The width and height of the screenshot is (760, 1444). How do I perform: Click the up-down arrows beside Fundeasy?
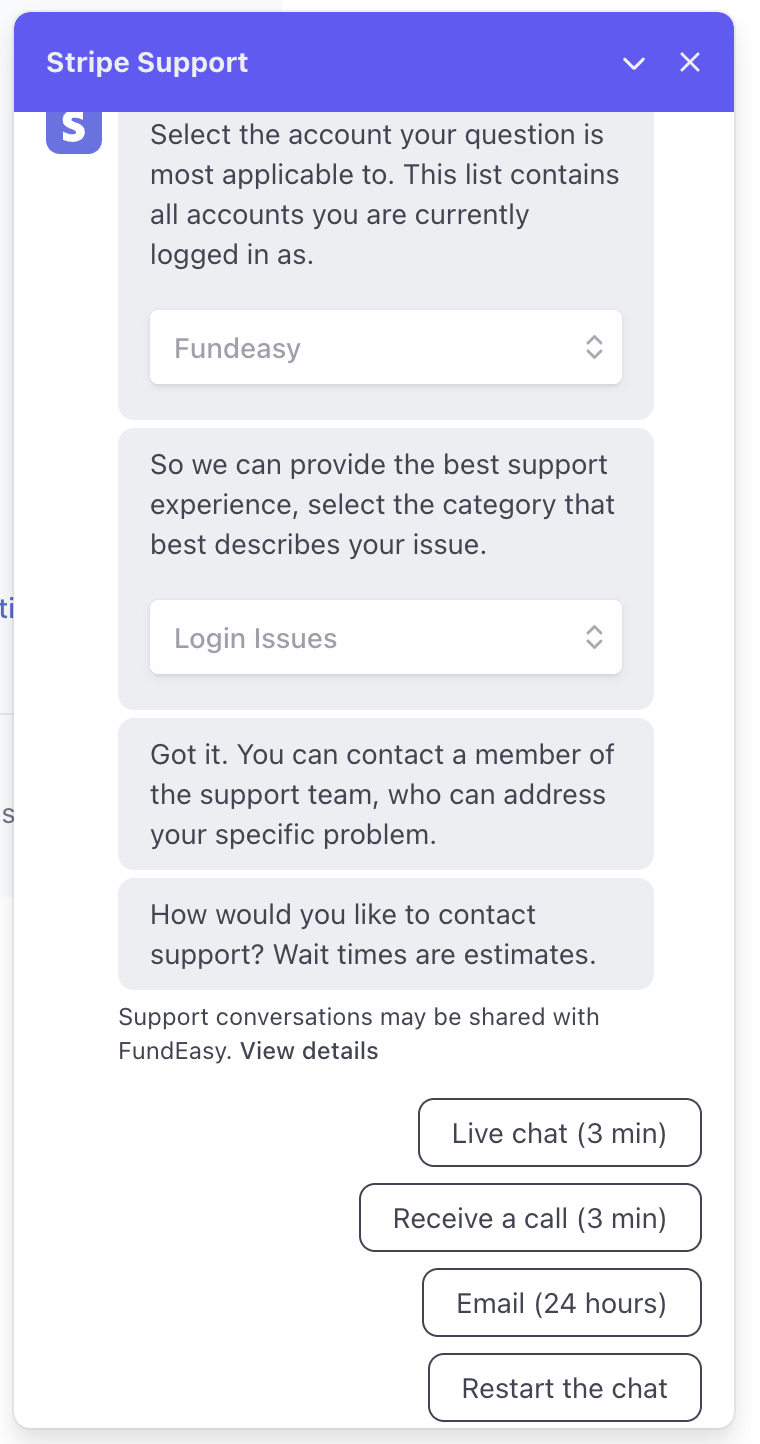pyautogui.click(x=594, y=347)
